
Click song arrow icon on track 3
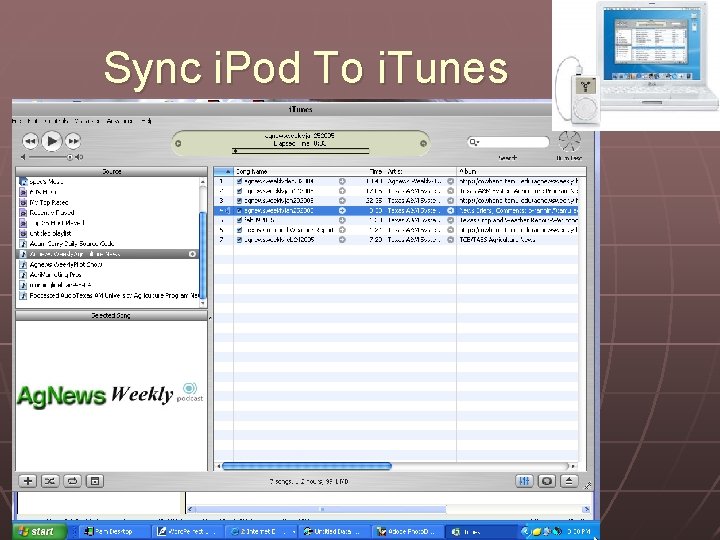(342, 201)
